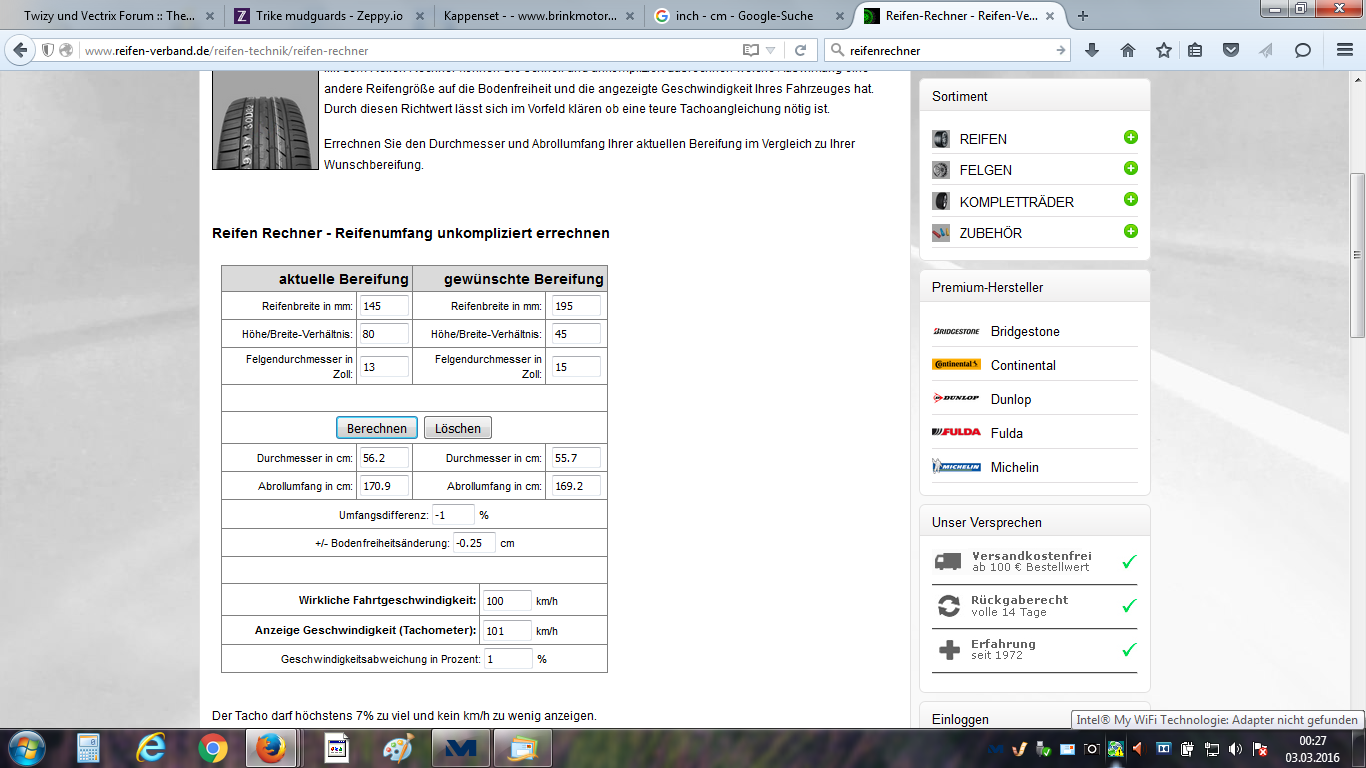Open URL bar history dropdown arrow
This screenshot has height=768, width=1366.
771,50
